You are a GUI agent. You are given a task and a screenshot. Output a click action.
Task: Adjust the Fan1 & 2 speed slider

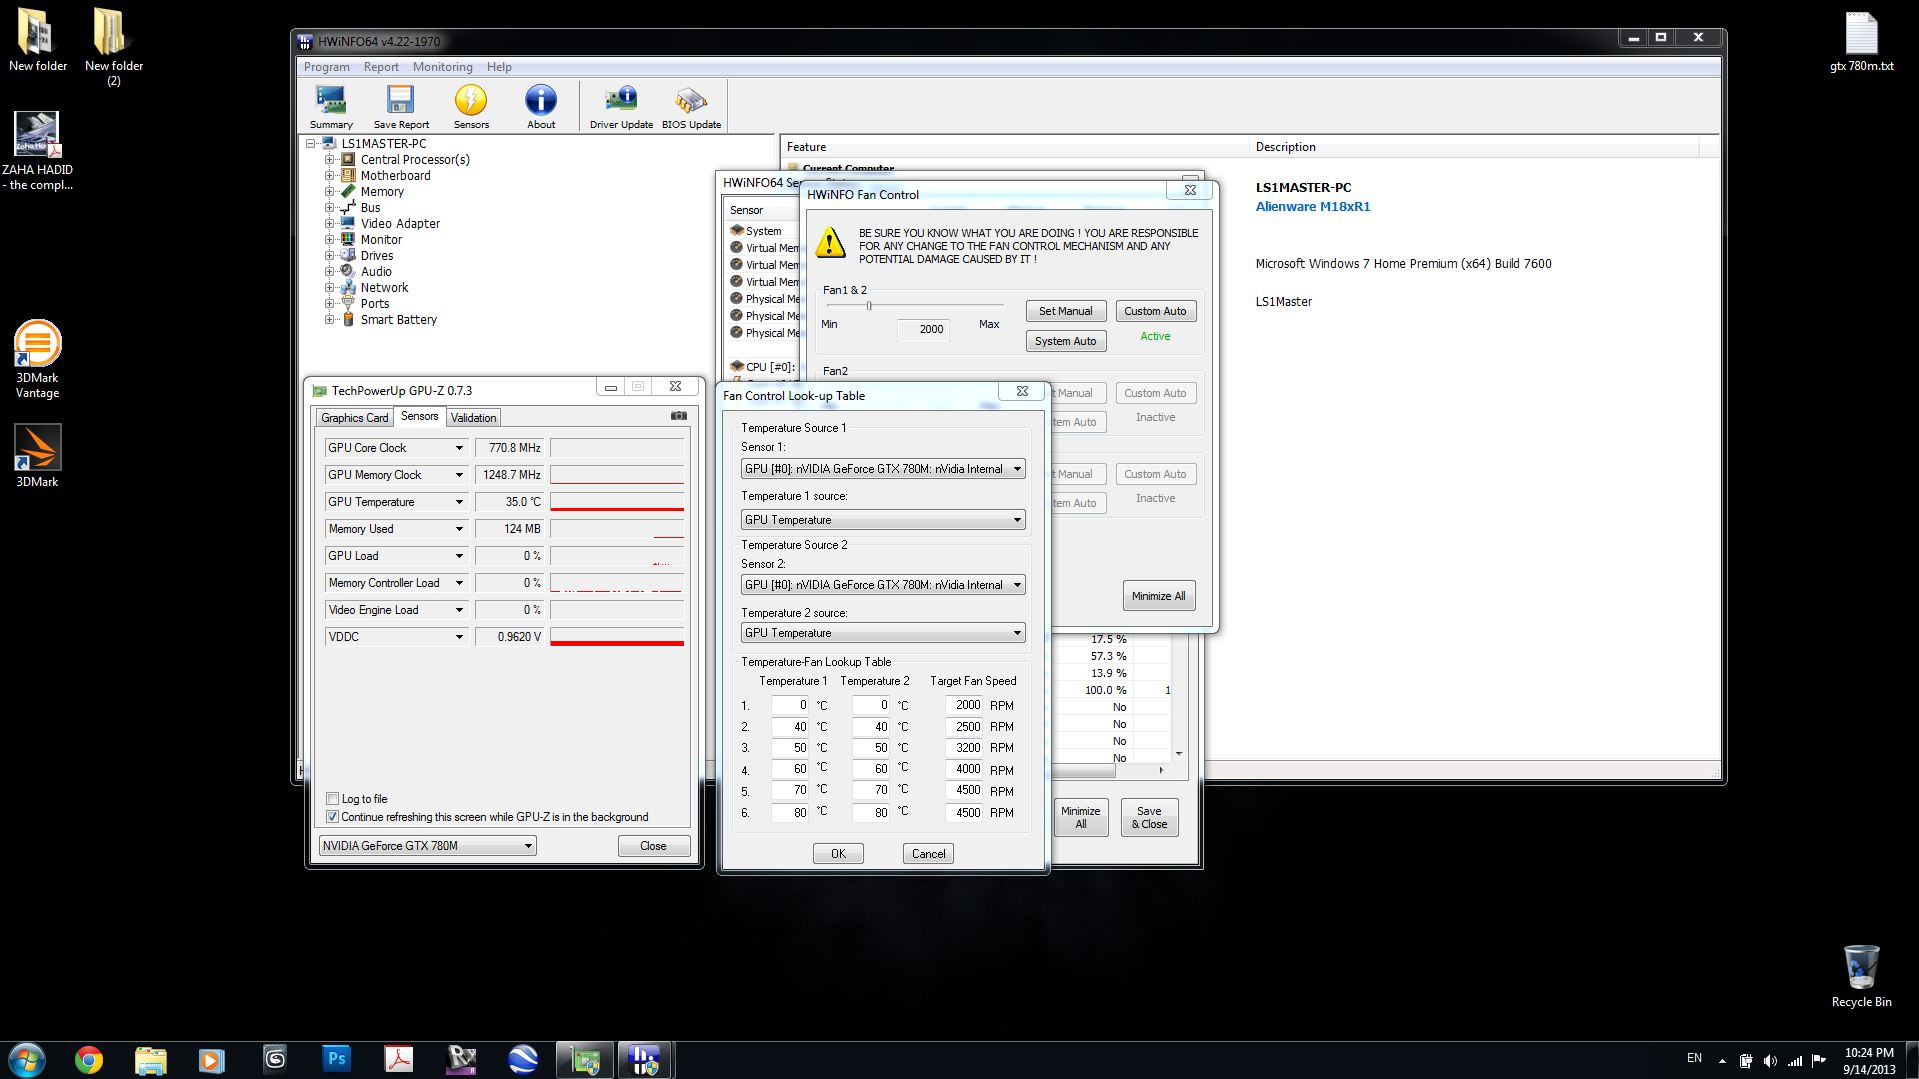pos(869,306)
